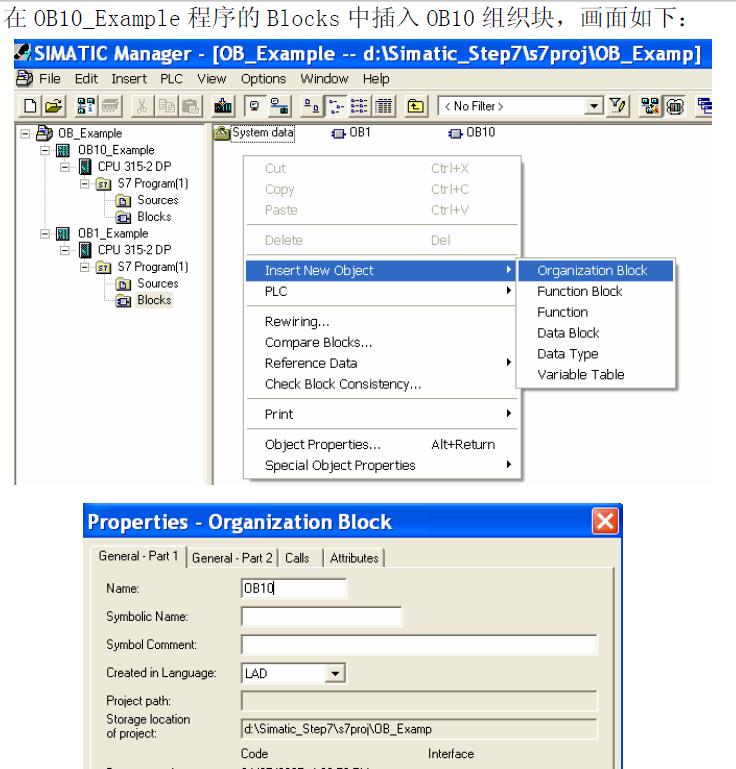Image resolution: width=736 pixels, height=769 pixels.
Task: Click the filter funnel edit icon
Action: (618, 106)
